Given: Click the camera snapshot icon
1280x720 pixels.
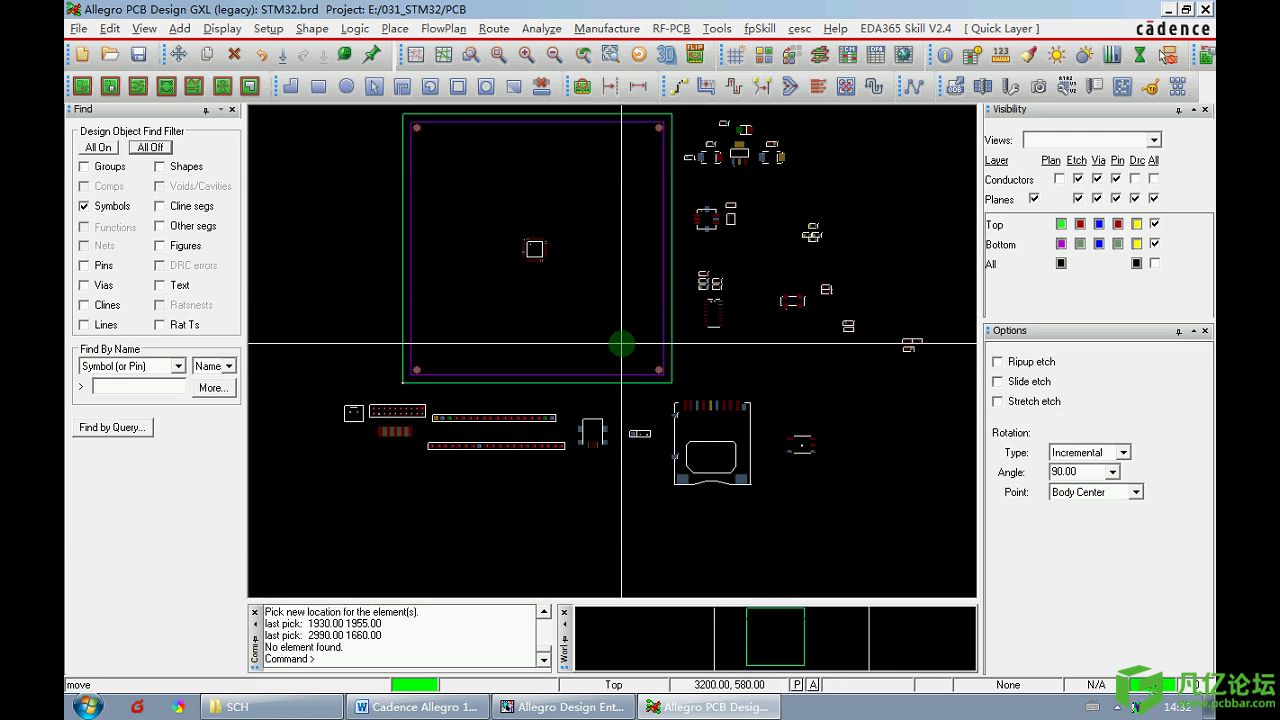Looking at the screenshot, I should pyautogui.click(x=1039, y=87).
